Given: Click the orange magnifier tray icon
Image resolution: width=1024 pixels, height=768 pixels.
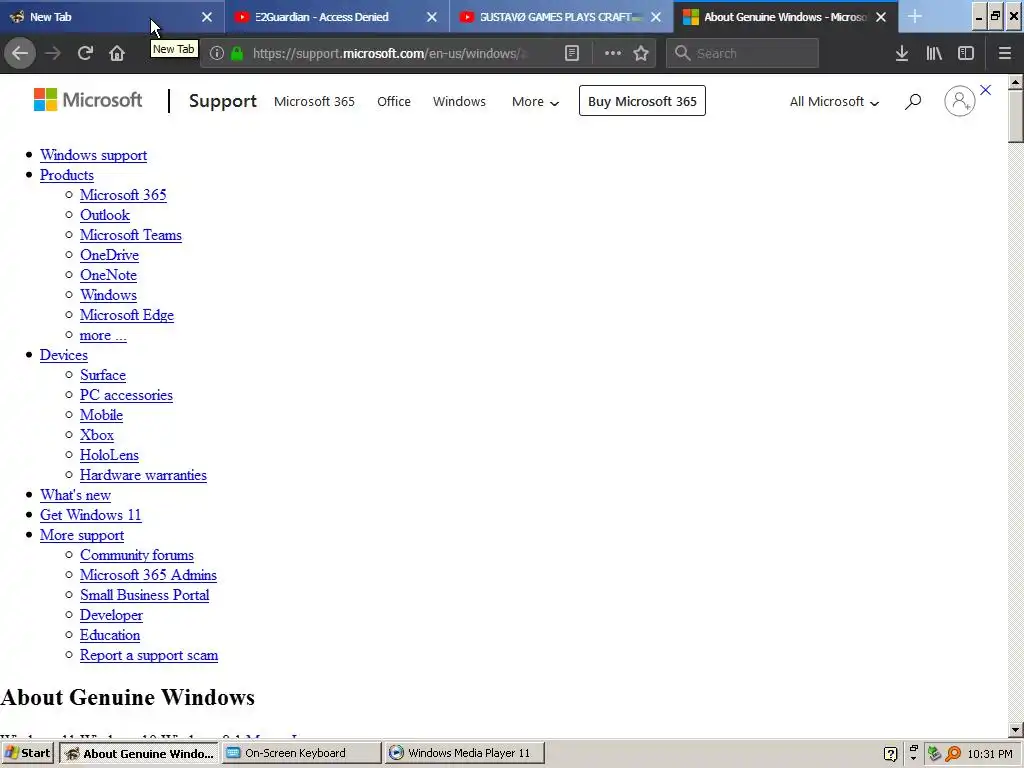Looking at the screenshot, I should (x=953, y=754).
